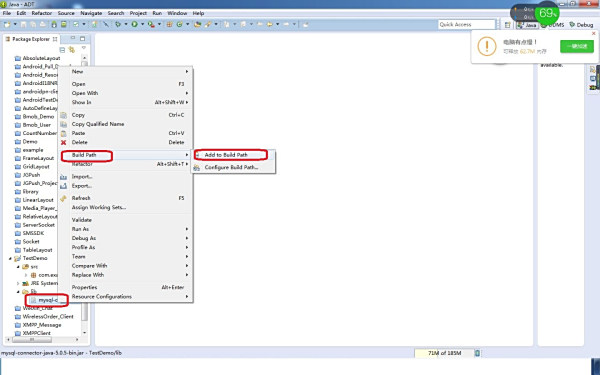The height and width of the screenshot is (375, 600).
Task: Collapse the TestDemo project node
Action: (x=10, y=258)
